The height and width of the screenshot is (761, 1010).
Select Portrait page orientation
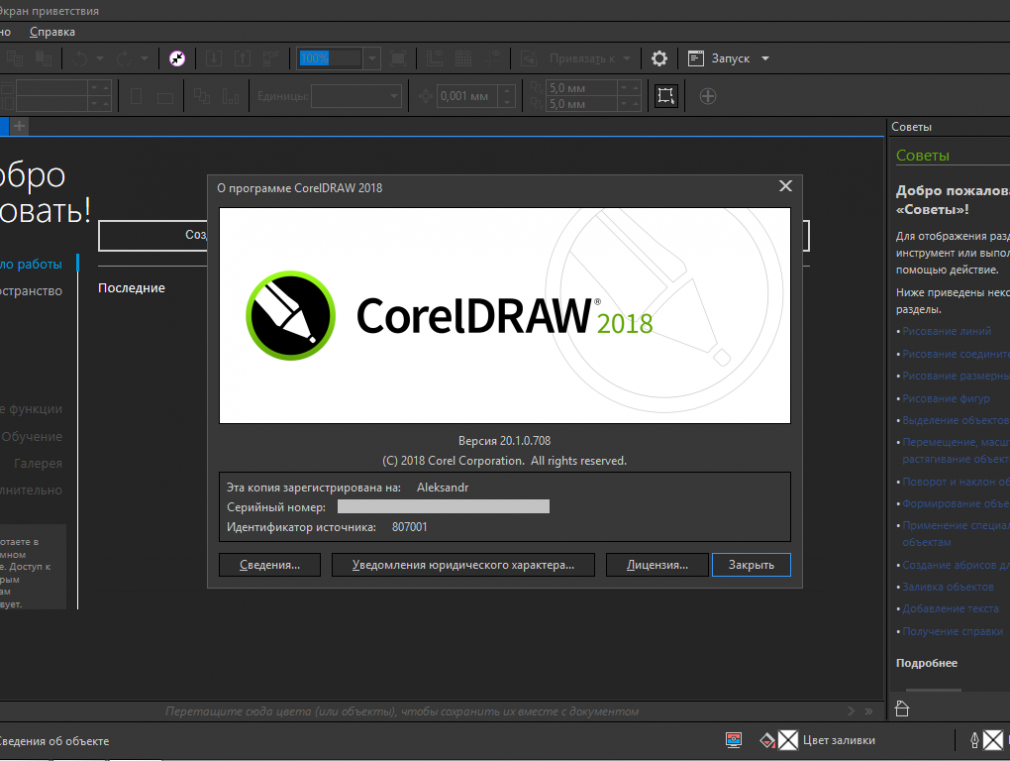point(136,97)
